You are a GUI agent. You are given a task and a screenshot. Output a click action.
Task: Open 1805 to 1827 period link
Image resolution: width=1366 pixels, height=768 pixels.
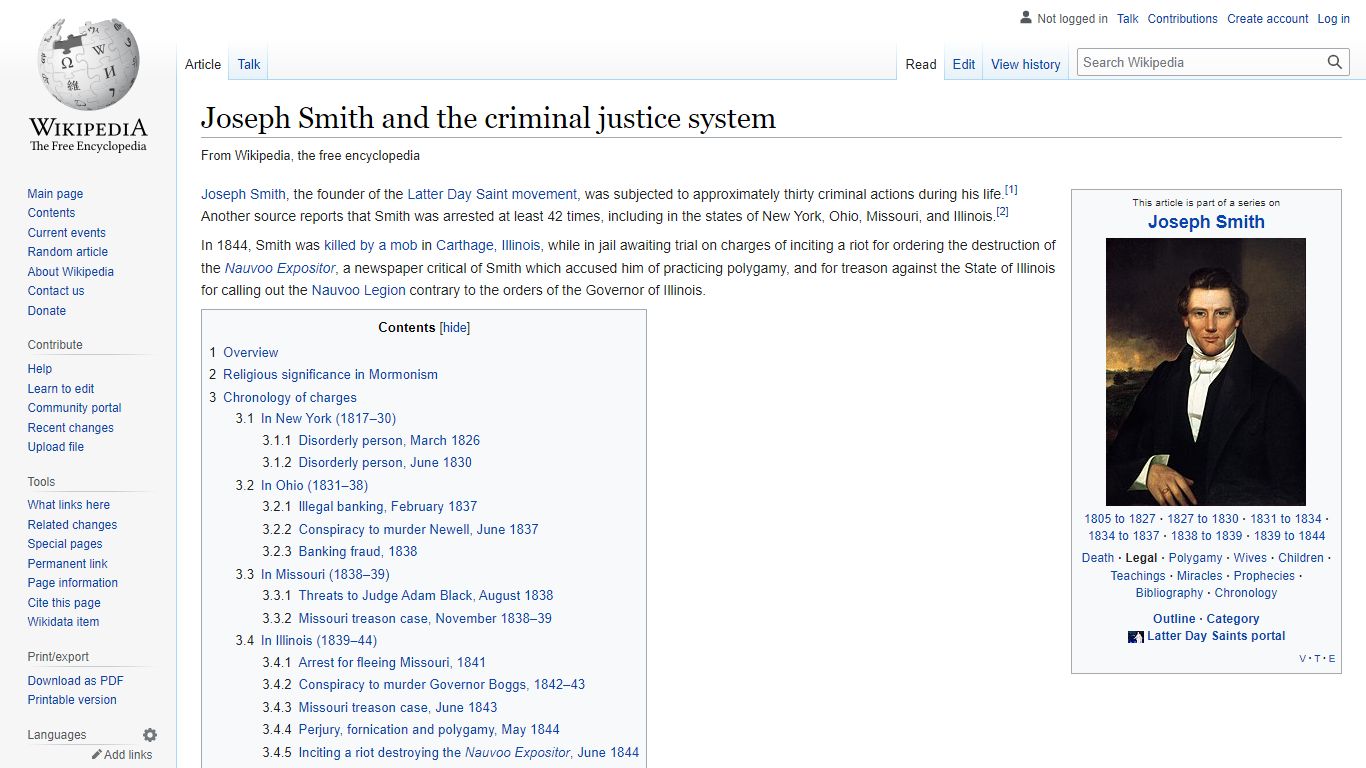coord(1119,519)
